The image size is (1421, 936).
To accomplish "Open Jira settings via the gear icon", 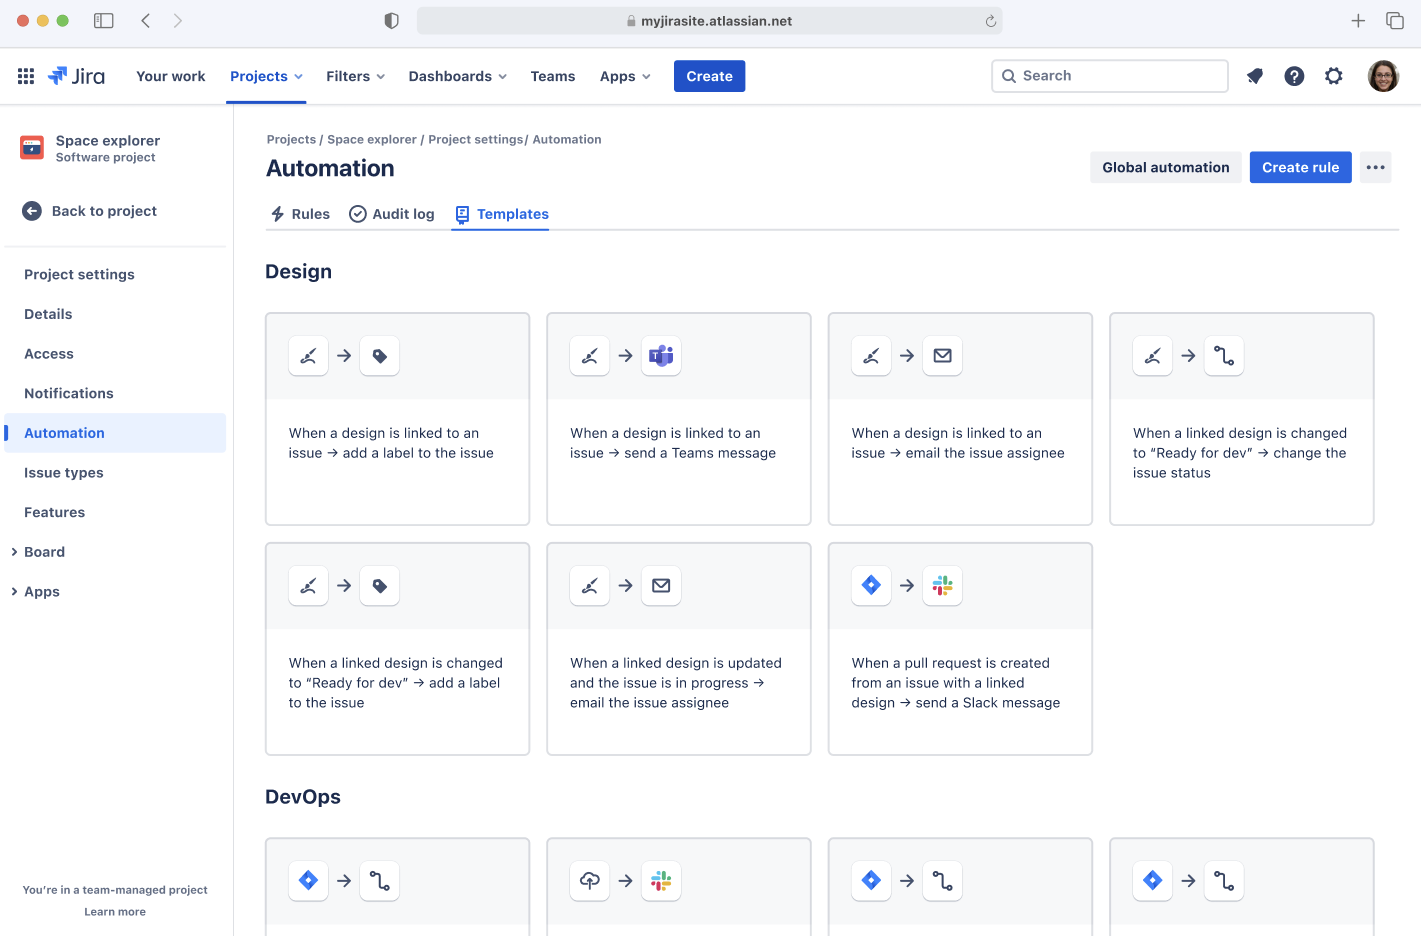I will (x=1334, y=75).
